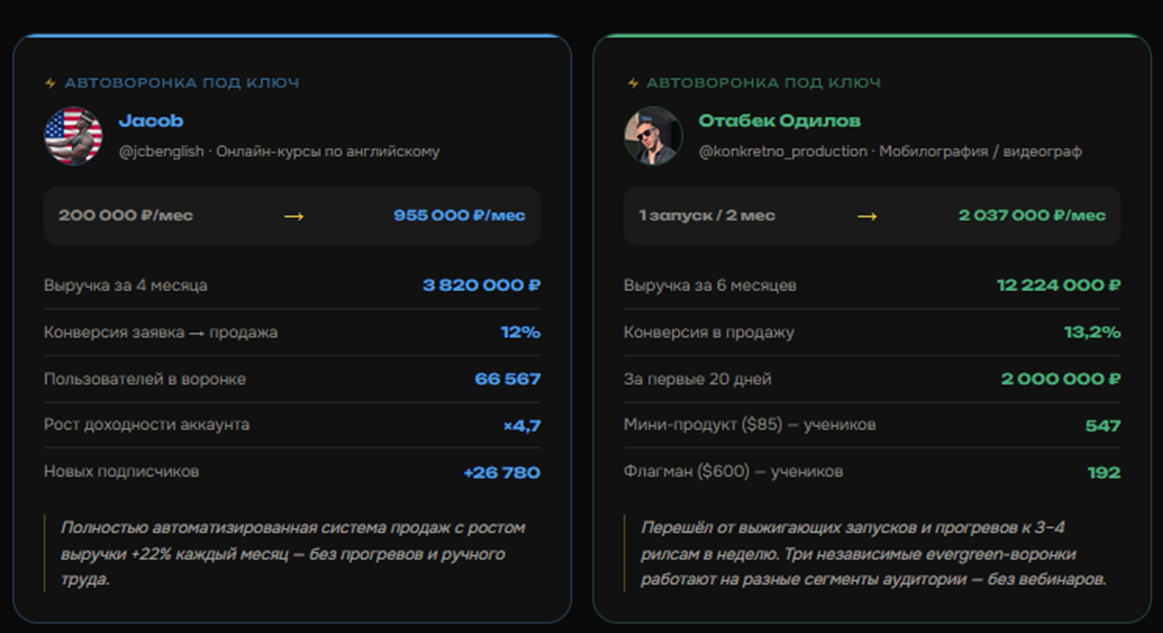1163x633 pixels.
Task: Click the За первые 20 дней label
Action: (697, 379)
